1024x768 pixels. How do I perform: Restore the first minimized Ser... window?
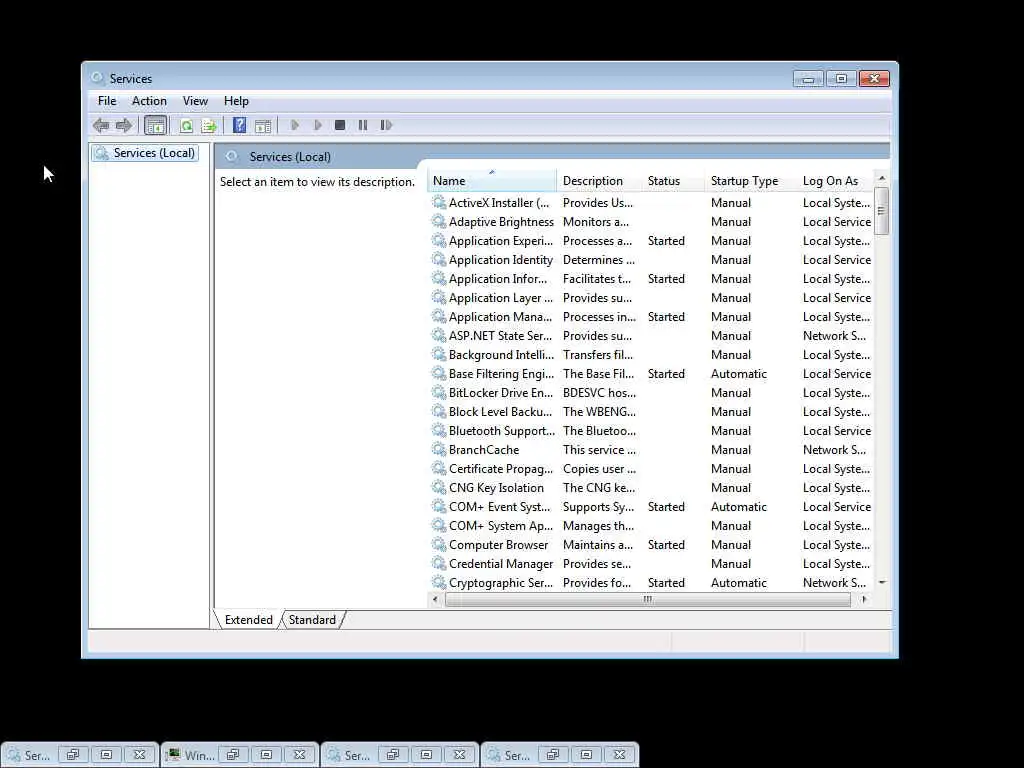(x=72, y=754)
